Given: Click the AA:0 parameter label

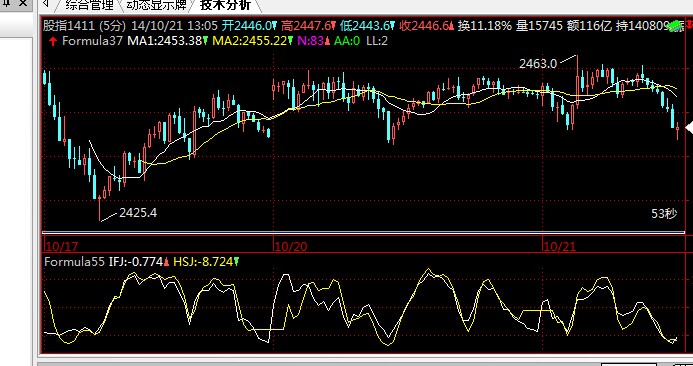Looking at the screenshot, I should pyautogui.click(x=347, y=41).
